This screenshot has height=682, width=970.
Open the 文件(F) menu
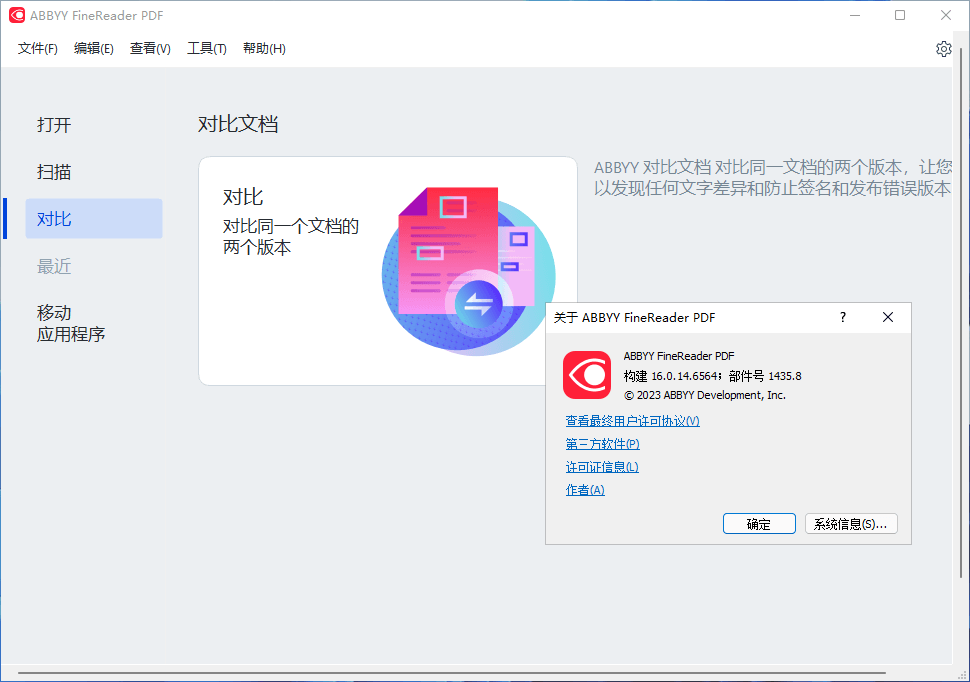(x=38, y=49)
